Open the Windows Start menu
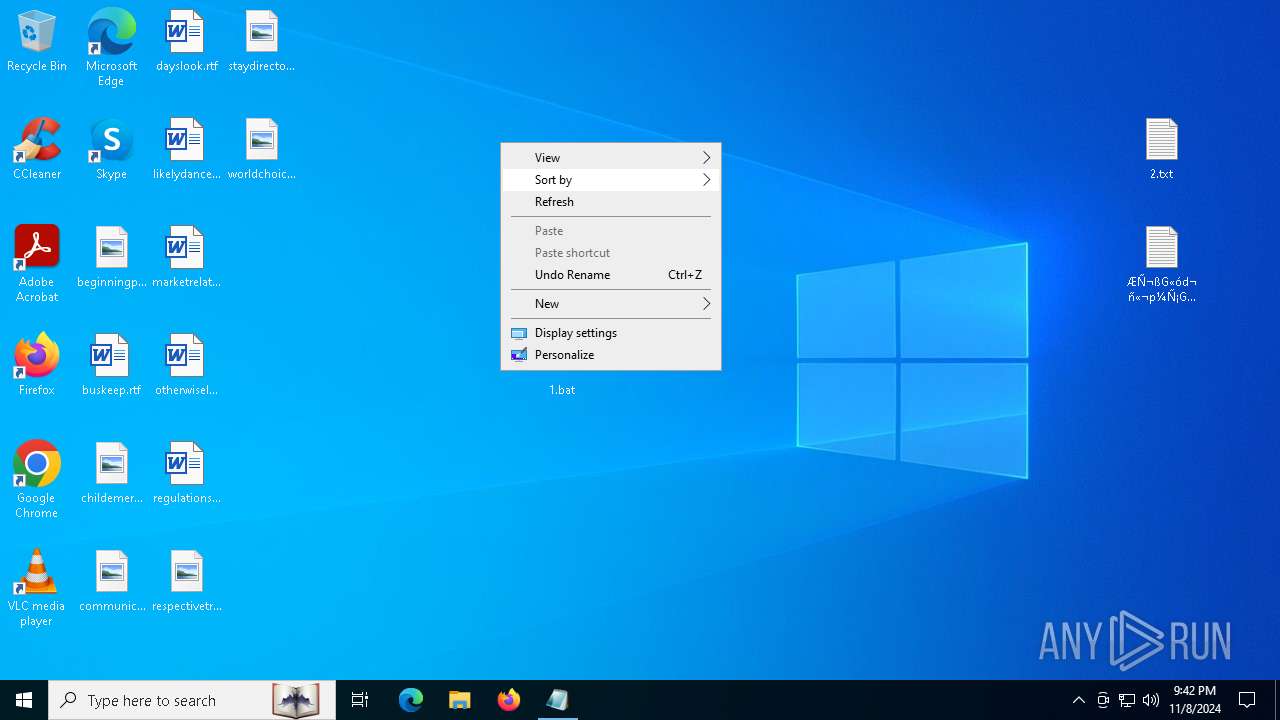The image size is (1280, 720). tap(24, 700)
